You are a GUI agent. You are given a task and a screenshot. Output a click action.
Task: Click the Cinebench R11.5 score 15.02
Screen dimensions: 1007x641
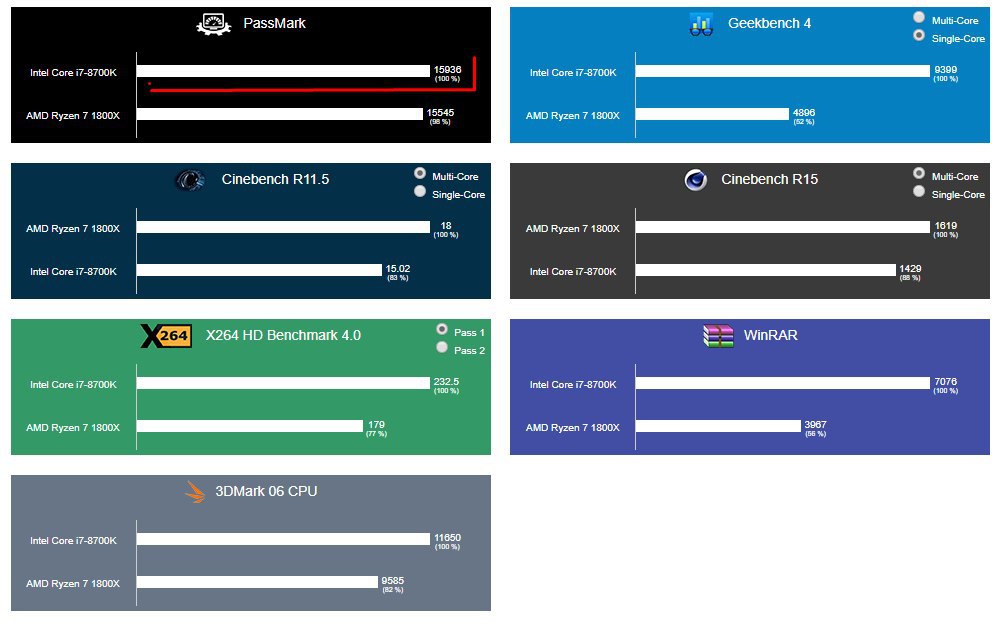[398, 269]
